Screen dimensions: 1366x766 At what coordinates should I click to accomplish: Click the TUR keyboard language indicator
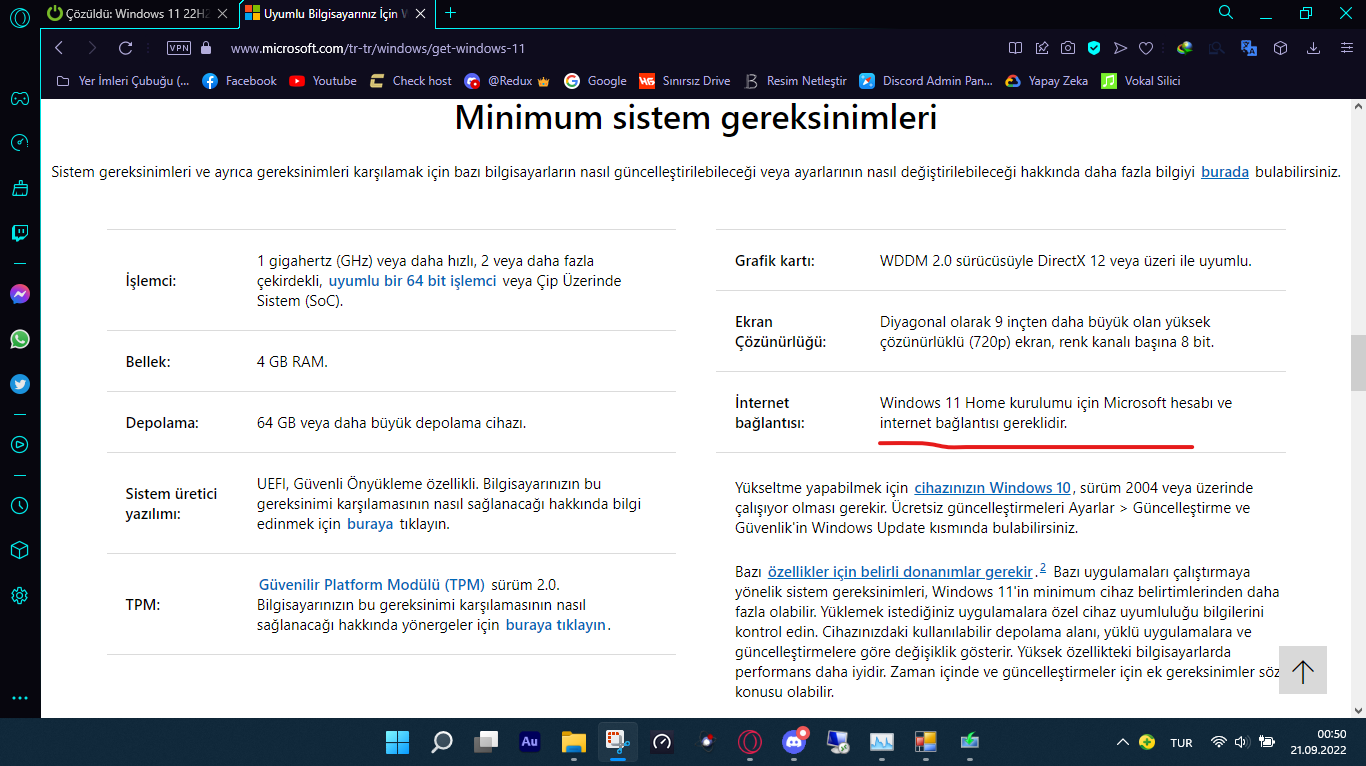[1181, 743]
